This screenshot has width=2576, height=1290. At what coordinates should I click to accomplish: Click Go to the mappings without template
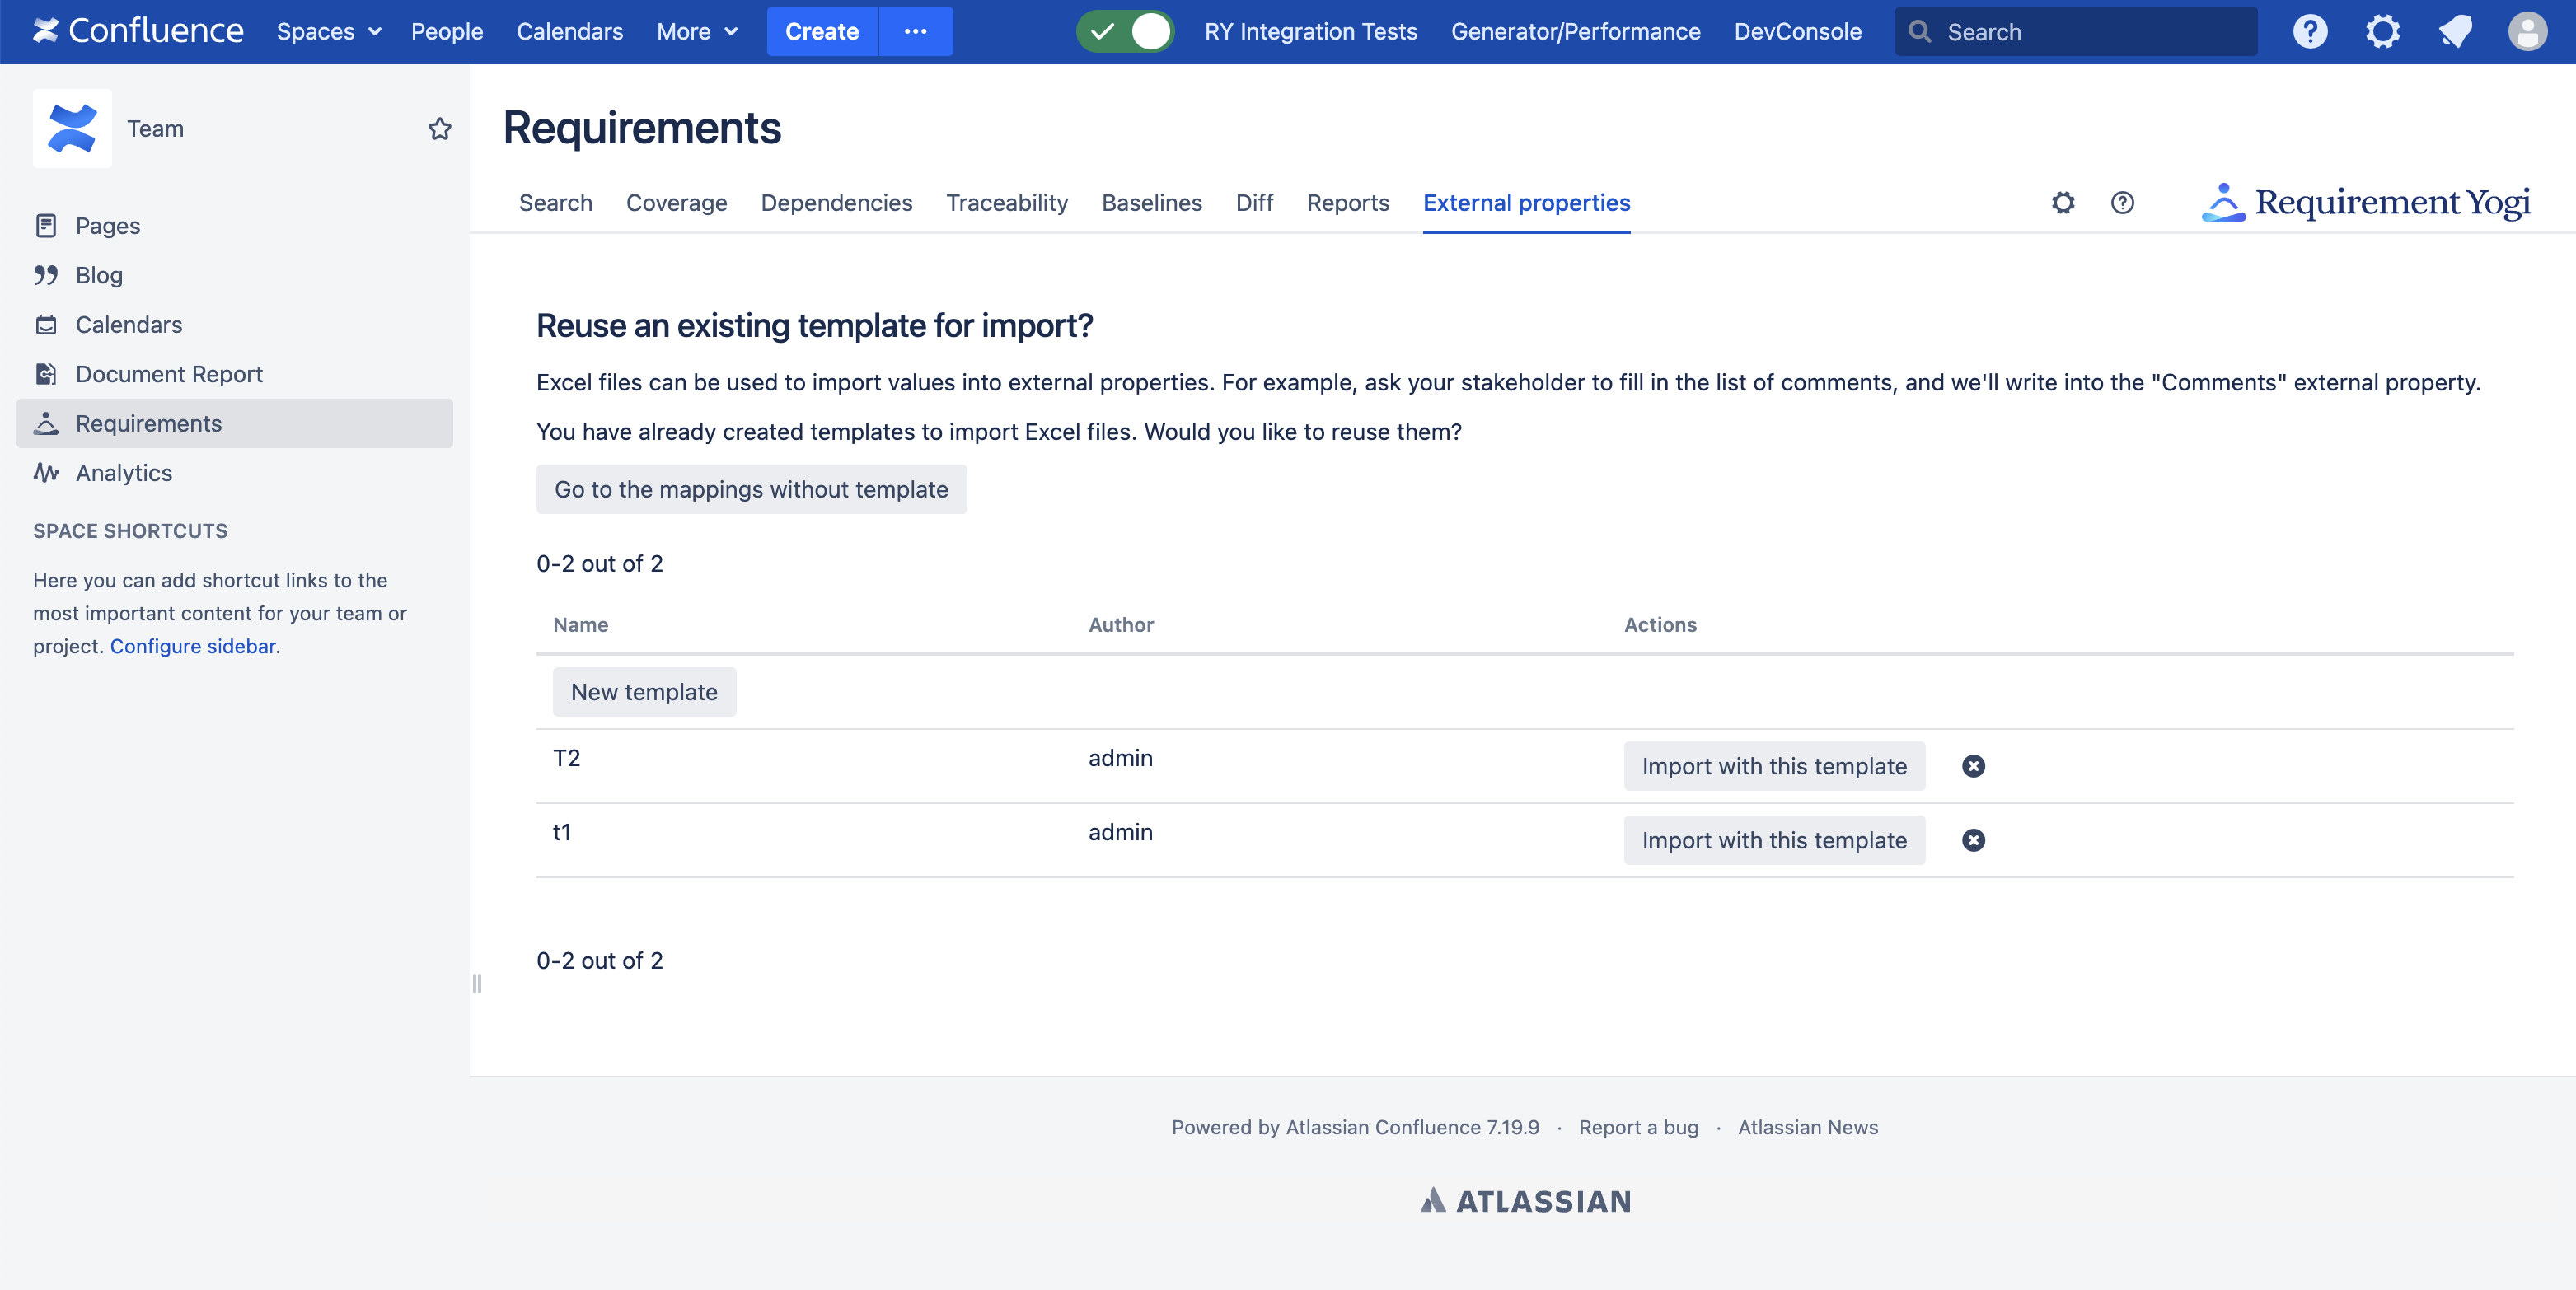coord(751,489)
